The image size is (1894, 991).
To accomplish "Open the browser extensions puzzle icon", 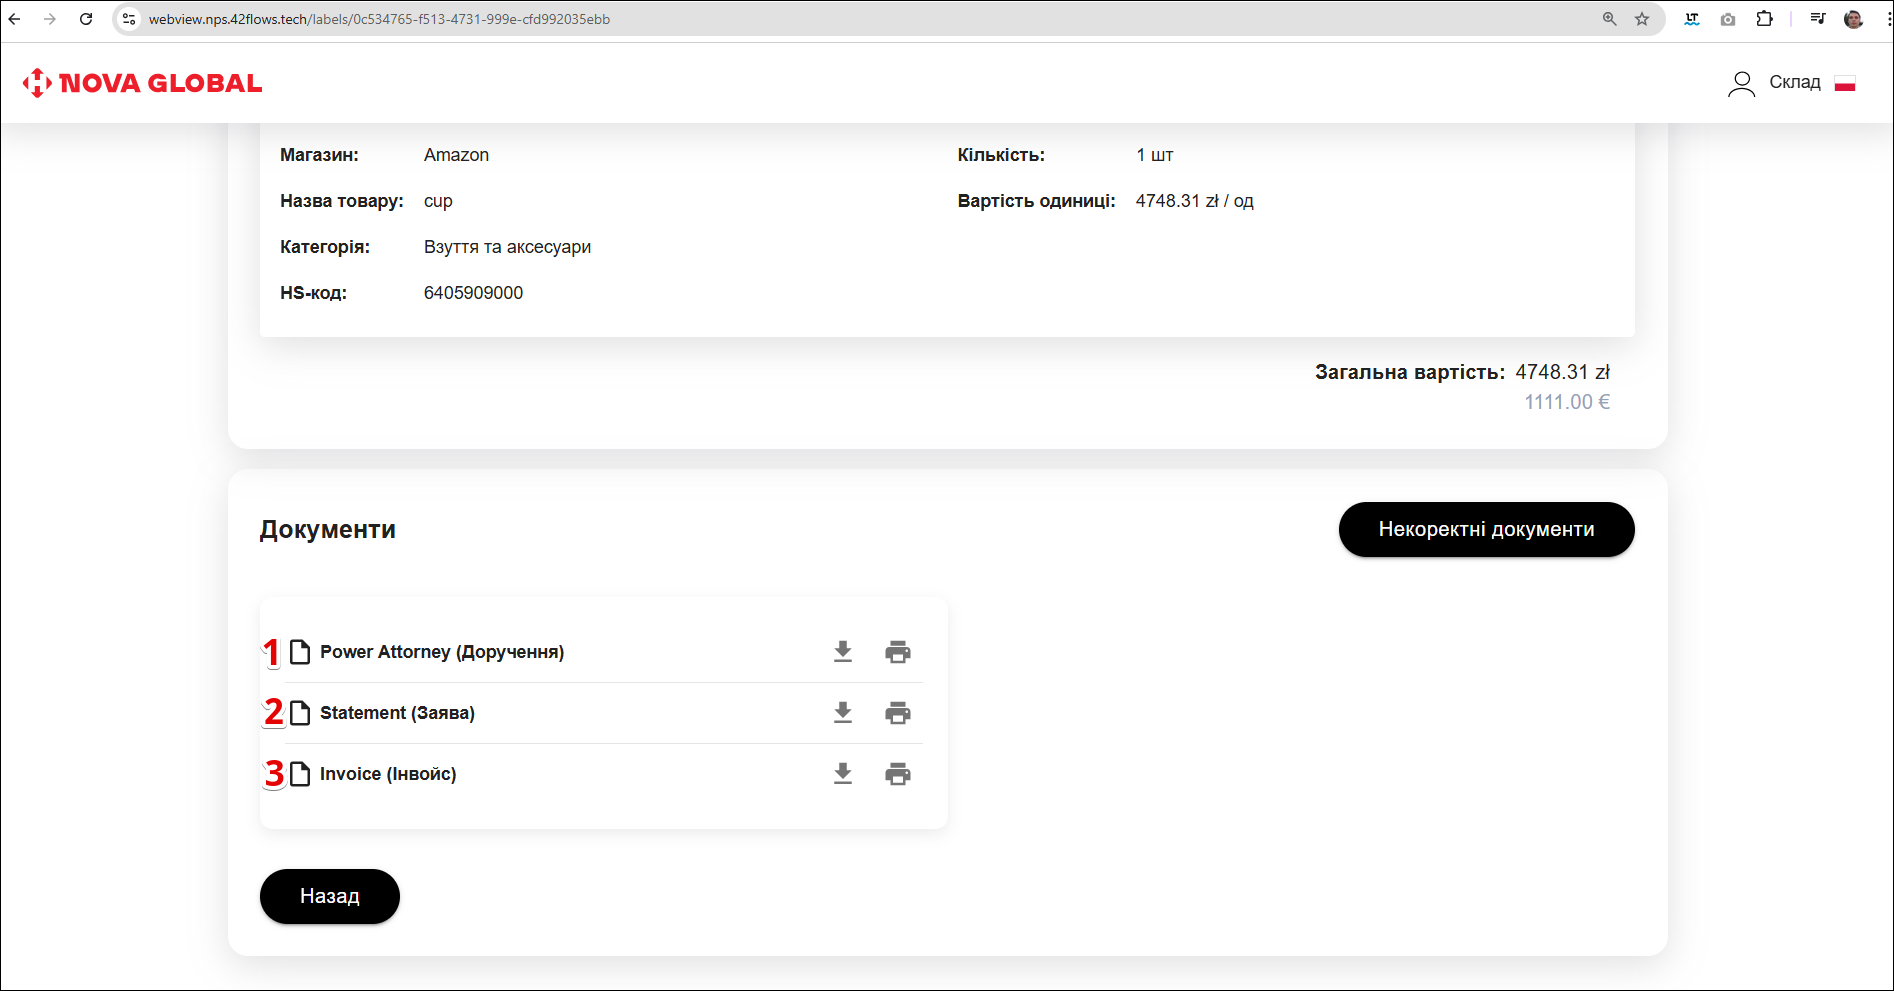I will coord(1765,19).
